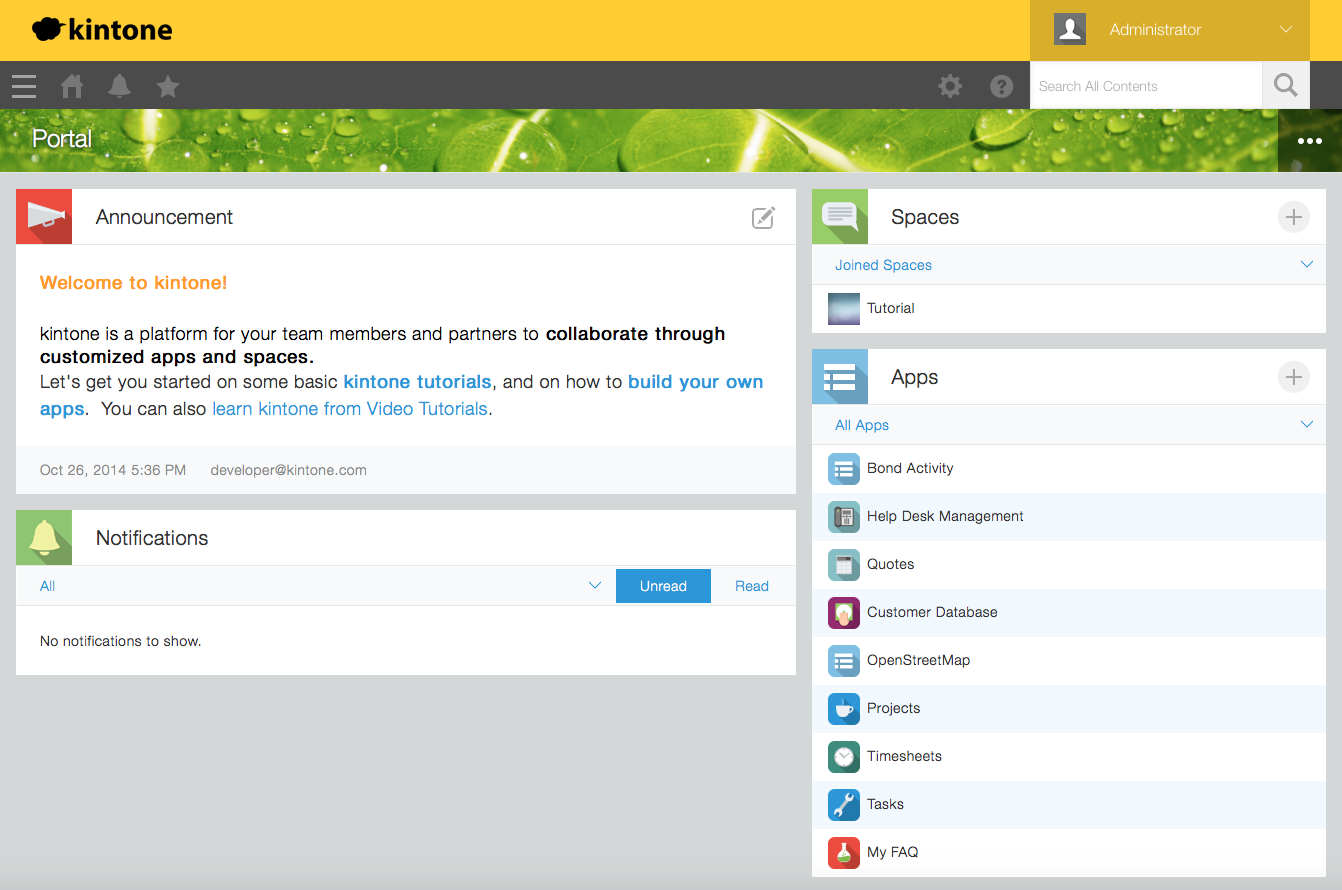Expand the All Apps filter dropdown
The width and height of the screenshot is (1342, 890).
[x=1306, y=425]
